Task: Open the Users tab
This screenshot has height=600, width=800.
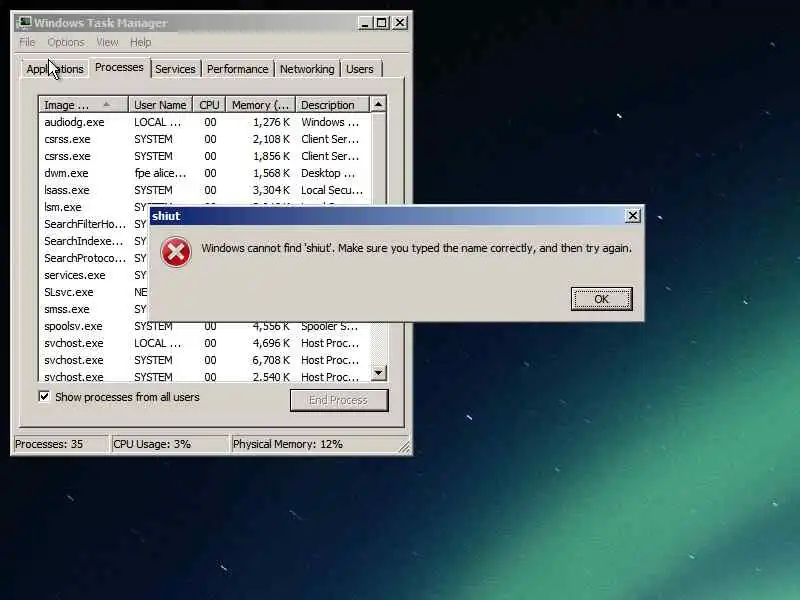Action: (360, 69)
